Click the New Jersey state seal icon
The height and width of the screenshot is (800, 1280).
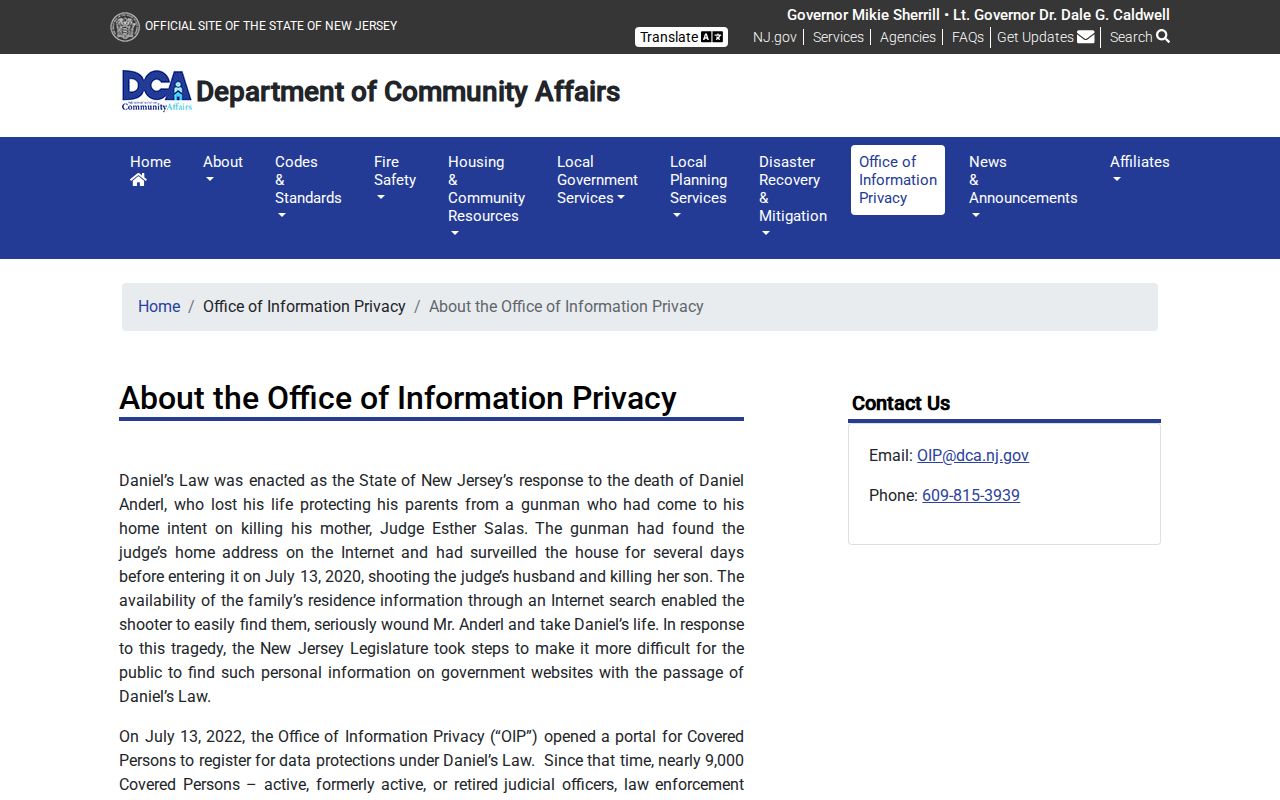[x=125, y=27]
